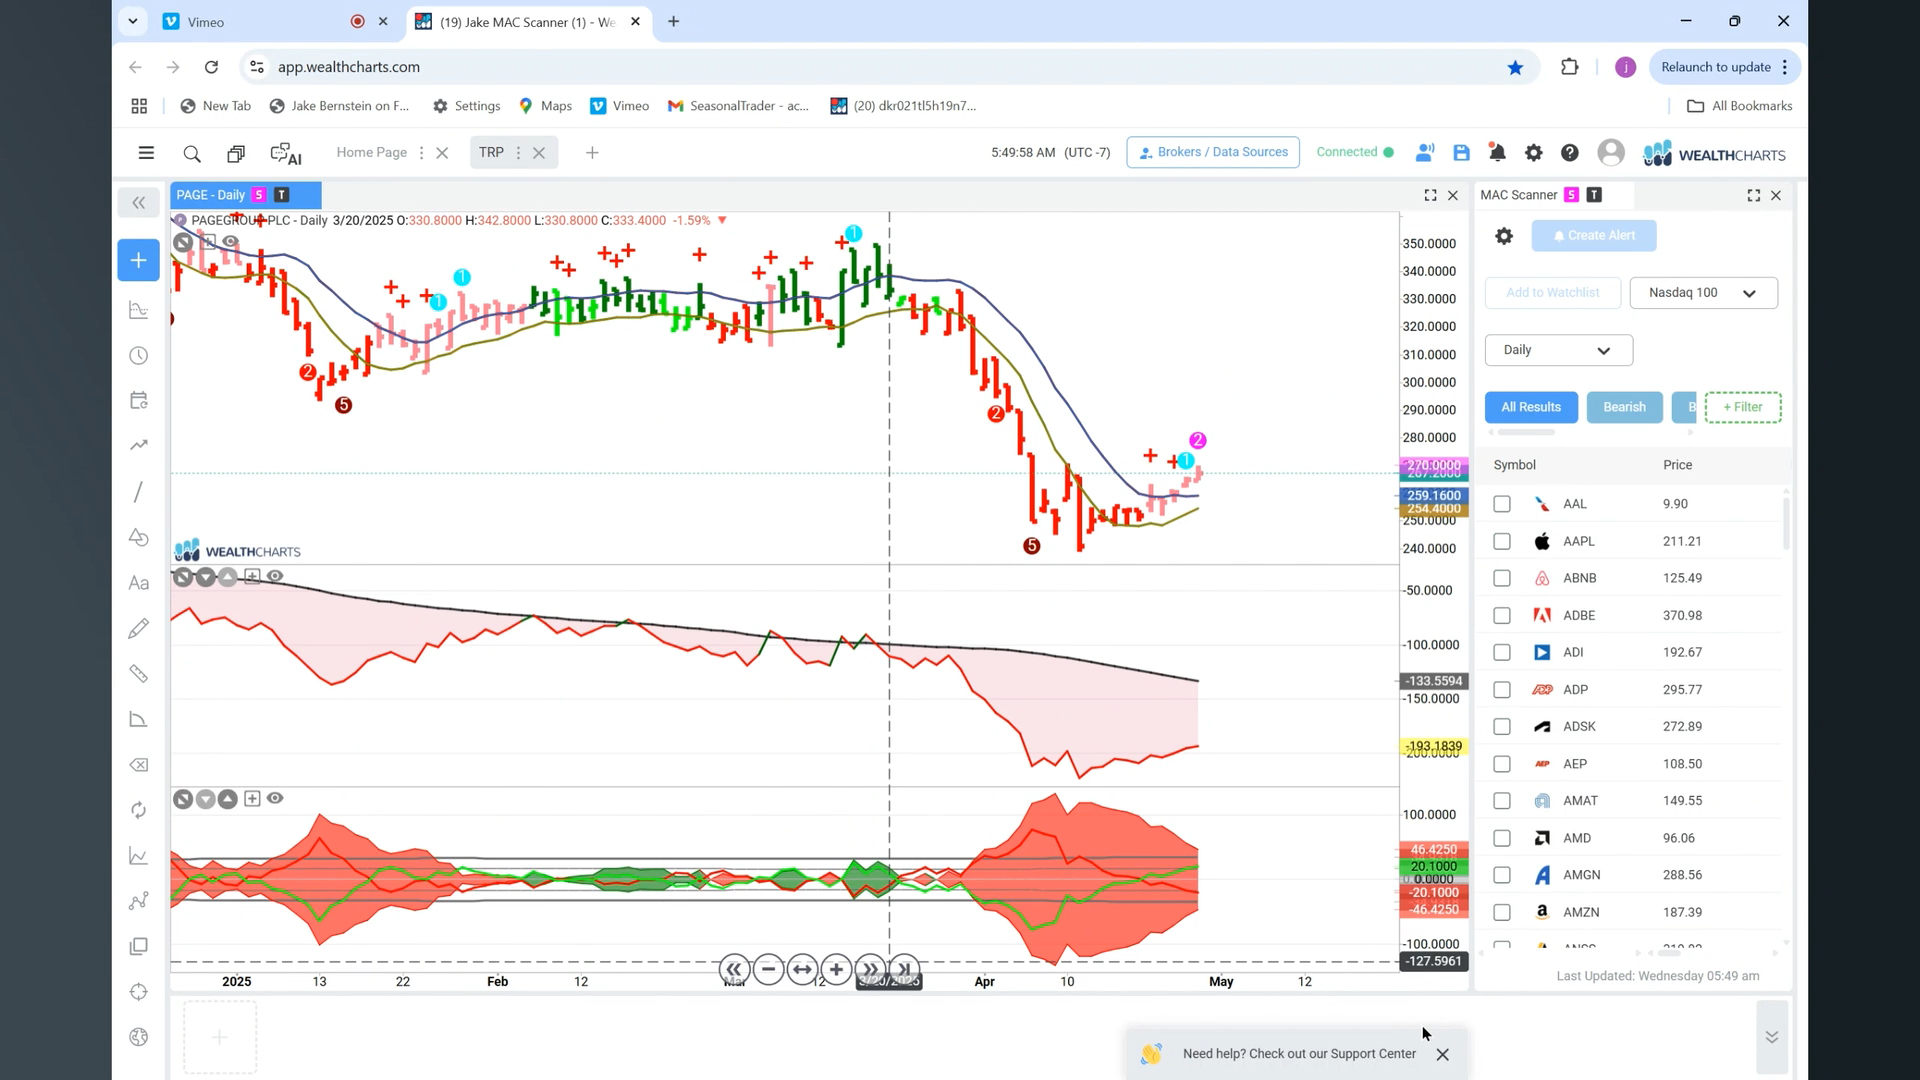Open the Nasdaq 100 dropdown
This screenshot has height=1080, width=1920.
coord(1704,293)
